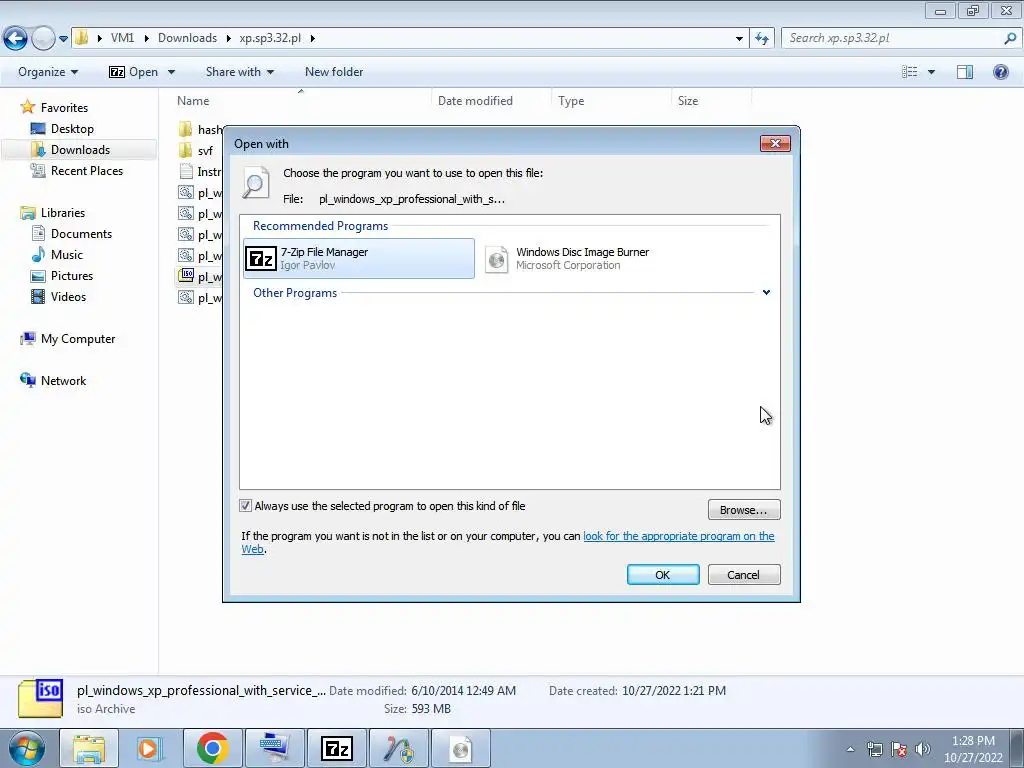1024x768 pixels.
Task: Select the highlighted iso file icon
Action: (186, 276)
